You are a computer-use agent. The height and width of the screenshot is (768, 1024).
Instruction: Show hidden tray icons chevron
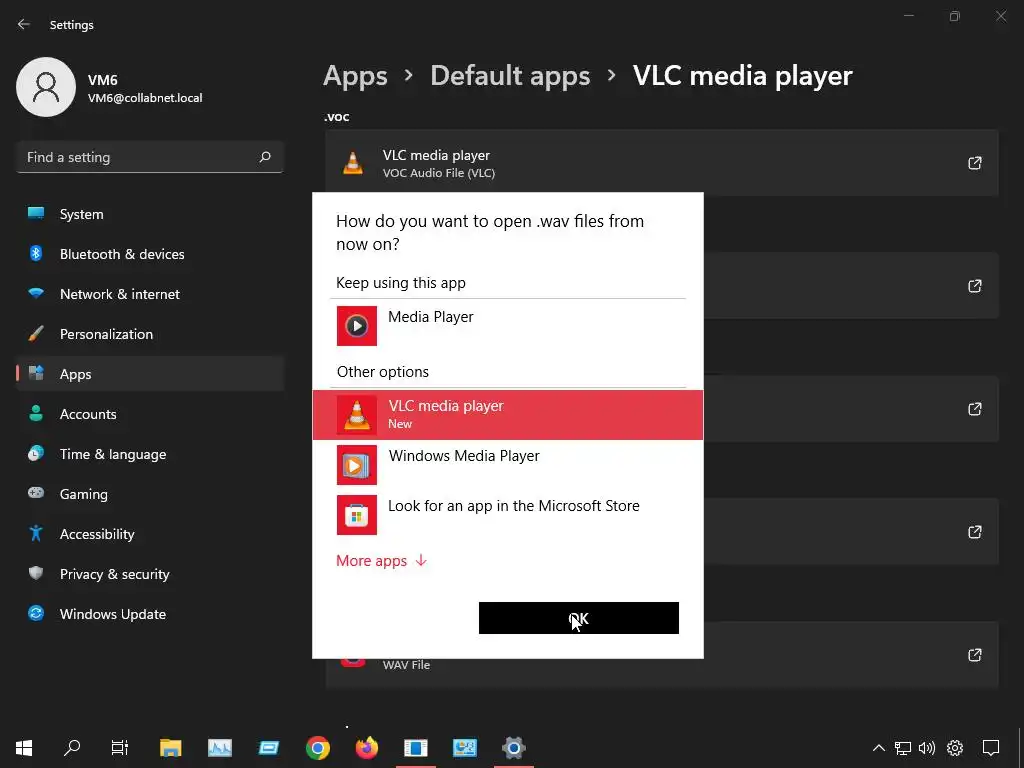pos(879,748)
